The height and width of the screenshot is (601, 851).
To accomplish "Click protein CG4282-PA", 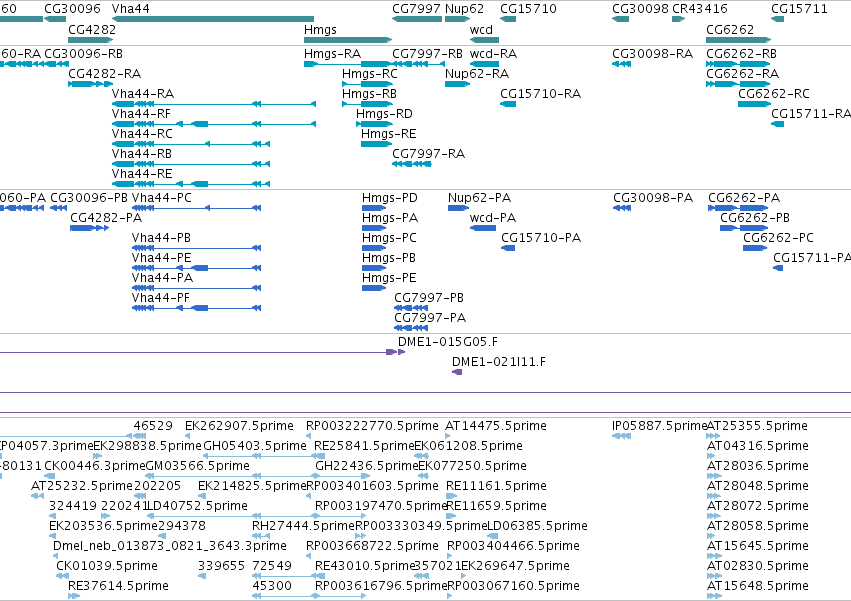I will (x=90, y=228).
